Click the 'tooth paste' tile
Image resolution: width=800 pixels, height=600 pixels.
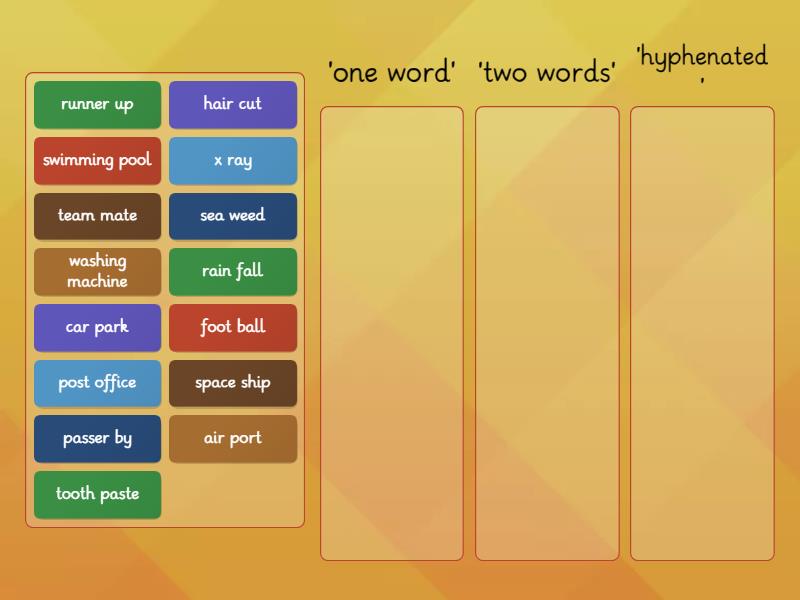click(97, 494)
